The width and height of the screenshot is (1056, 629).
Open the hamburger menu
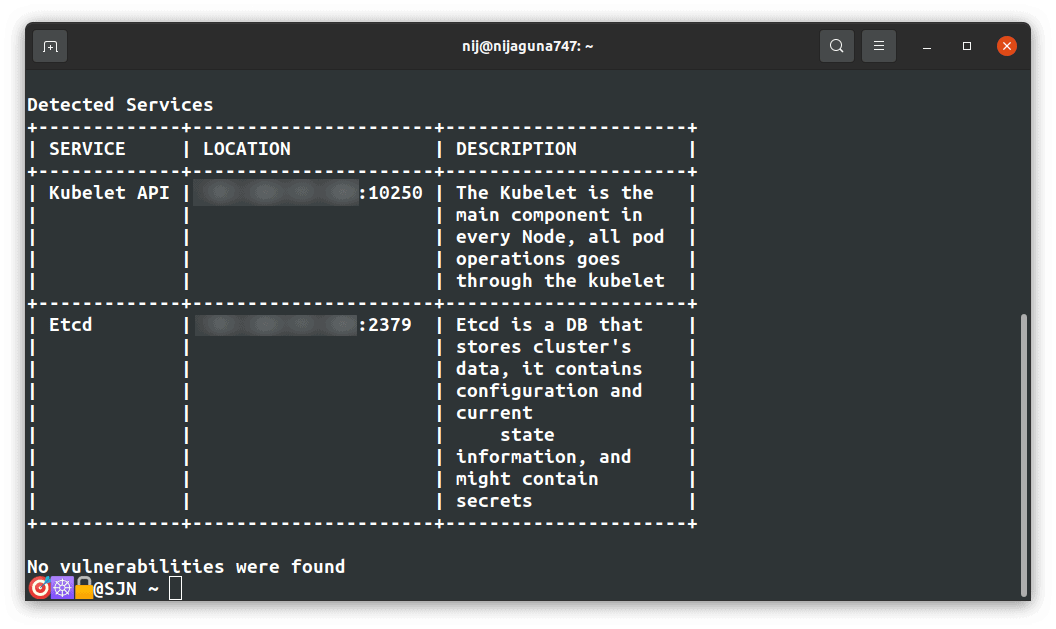pyautogui.click(x=879, y=46)
